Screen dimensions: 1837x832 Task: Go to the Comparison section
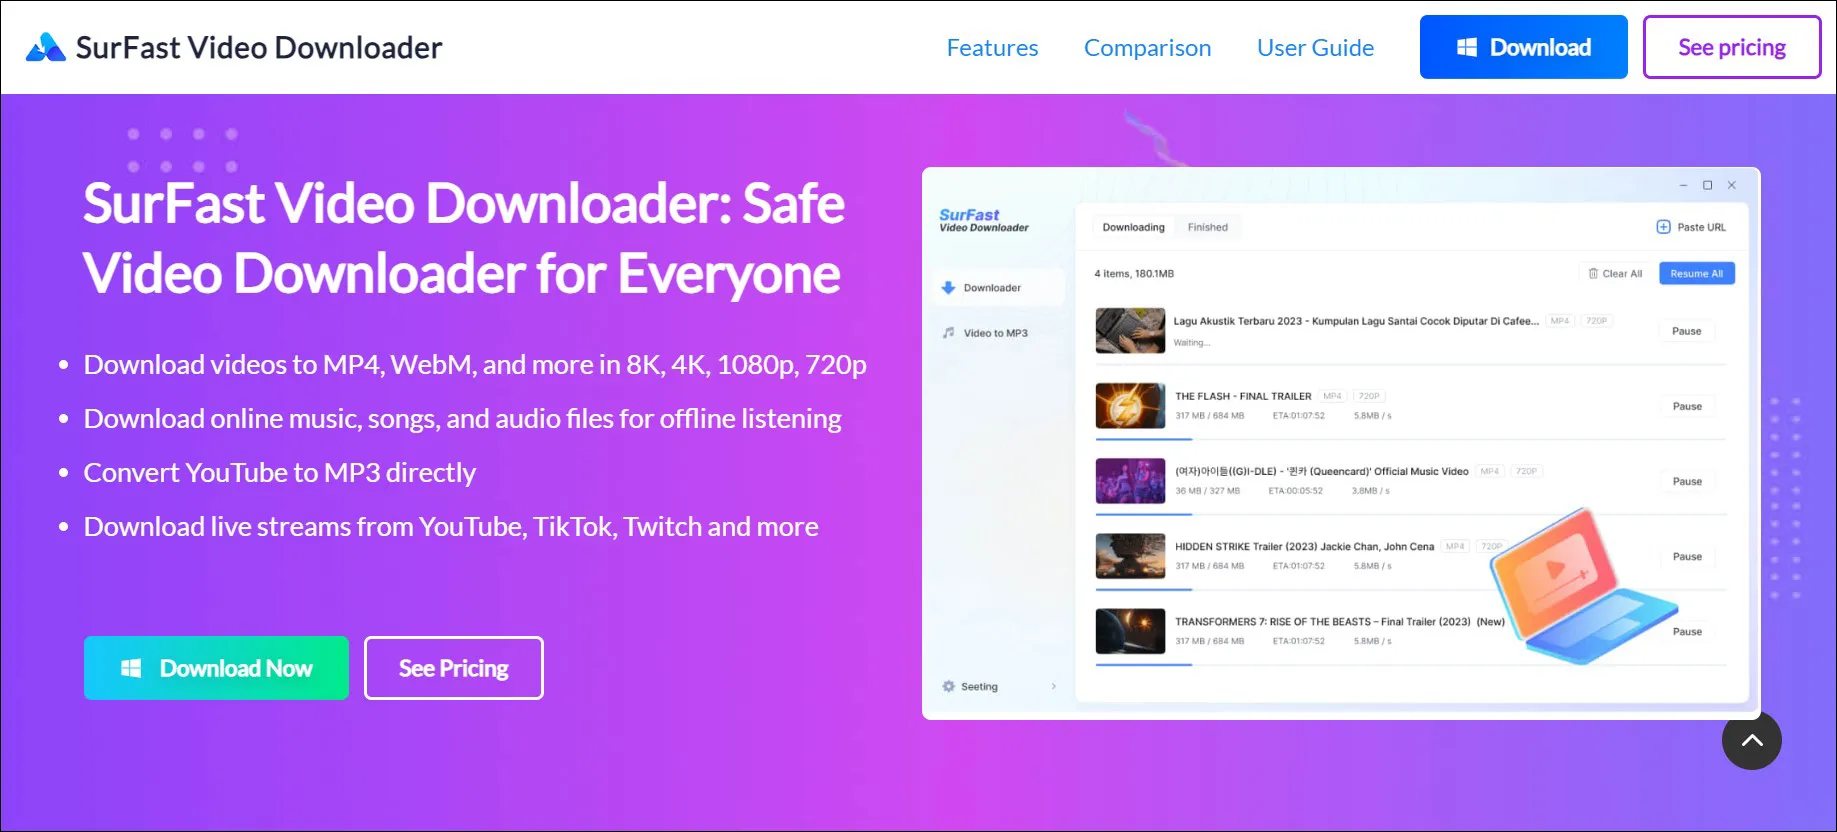1147,48
